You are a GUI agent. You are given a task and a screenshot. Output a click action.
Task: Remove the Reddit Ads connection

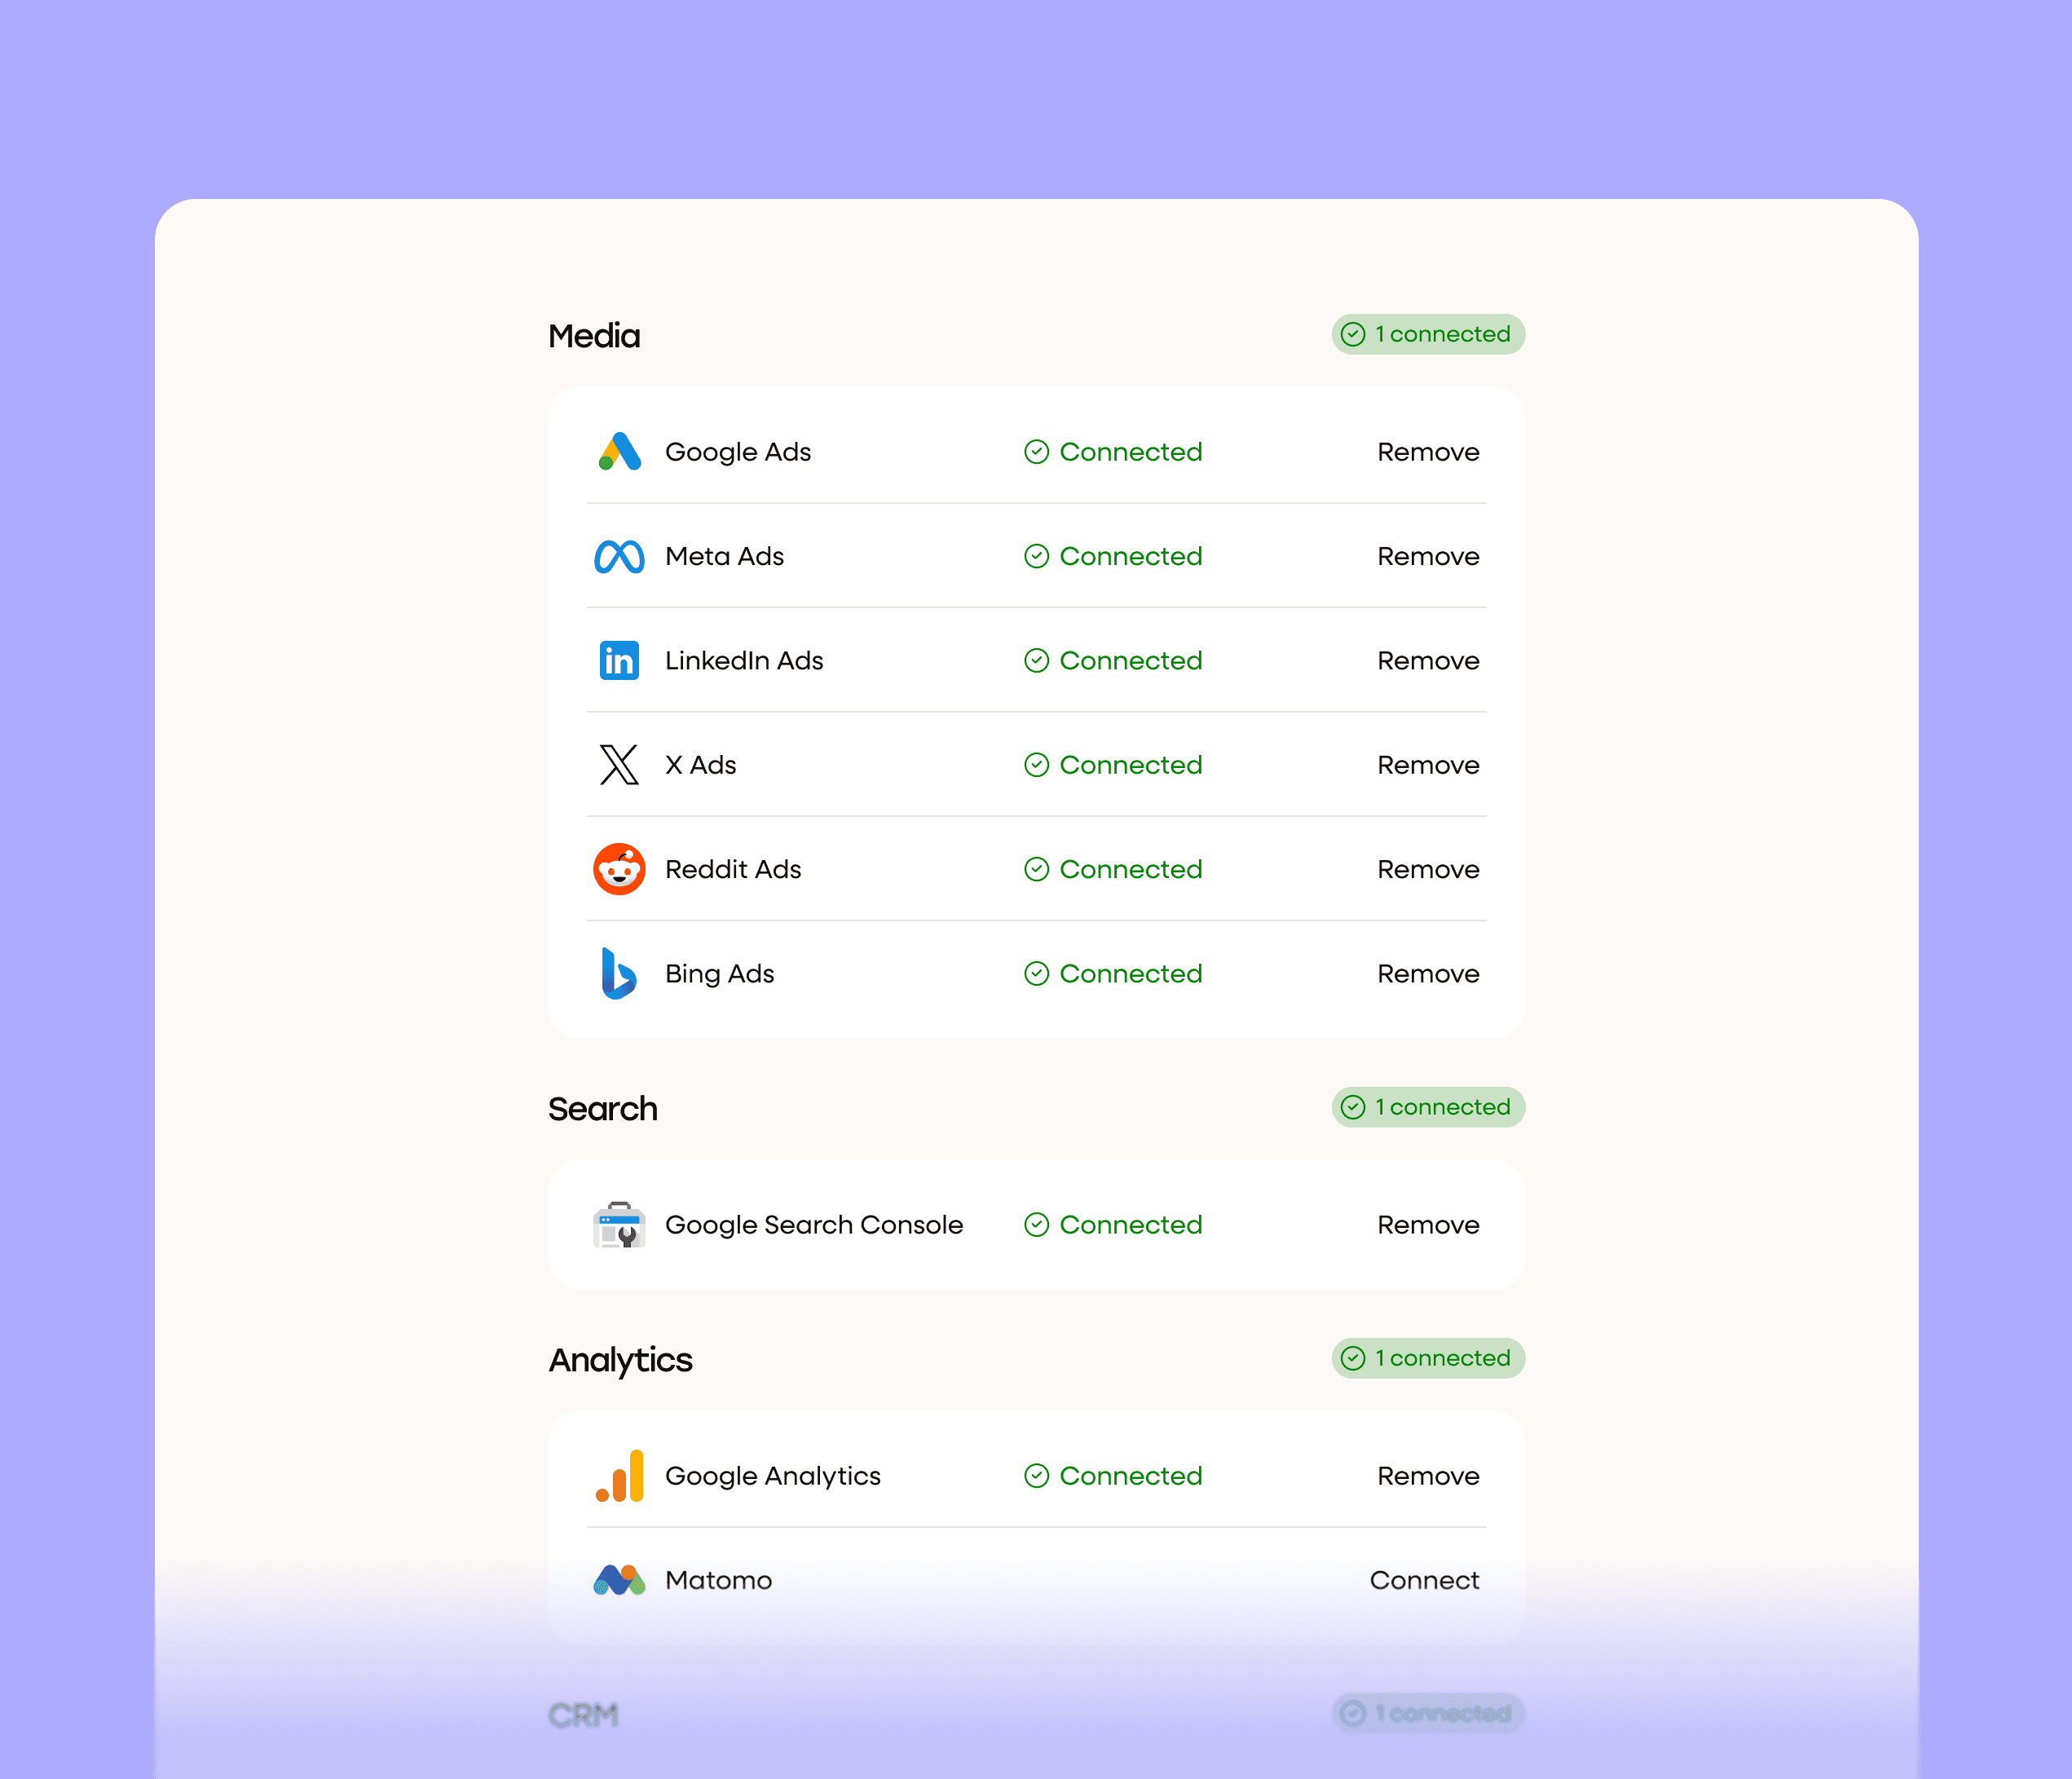point(1428,869)
